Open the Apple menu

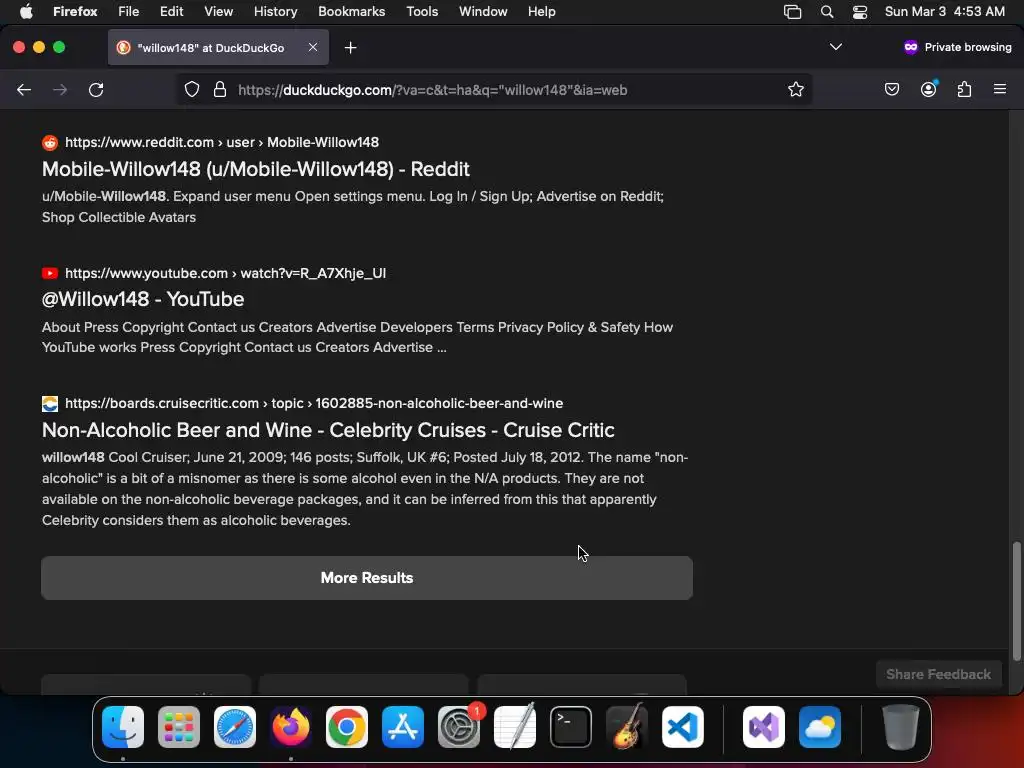pos(26,11)
